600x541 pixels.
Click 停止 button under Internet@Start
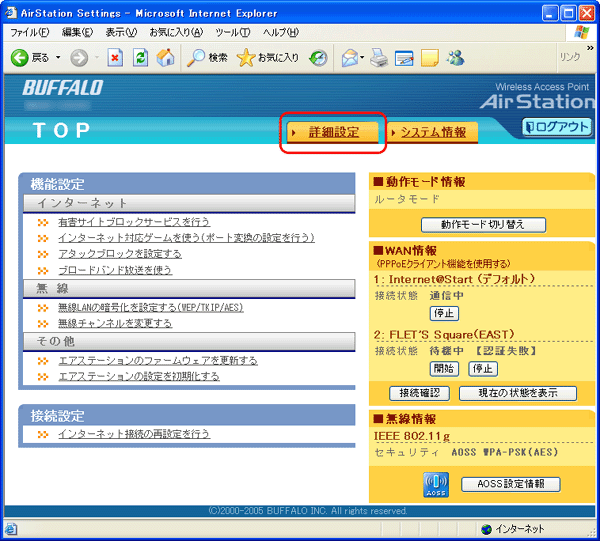point(444,313)
